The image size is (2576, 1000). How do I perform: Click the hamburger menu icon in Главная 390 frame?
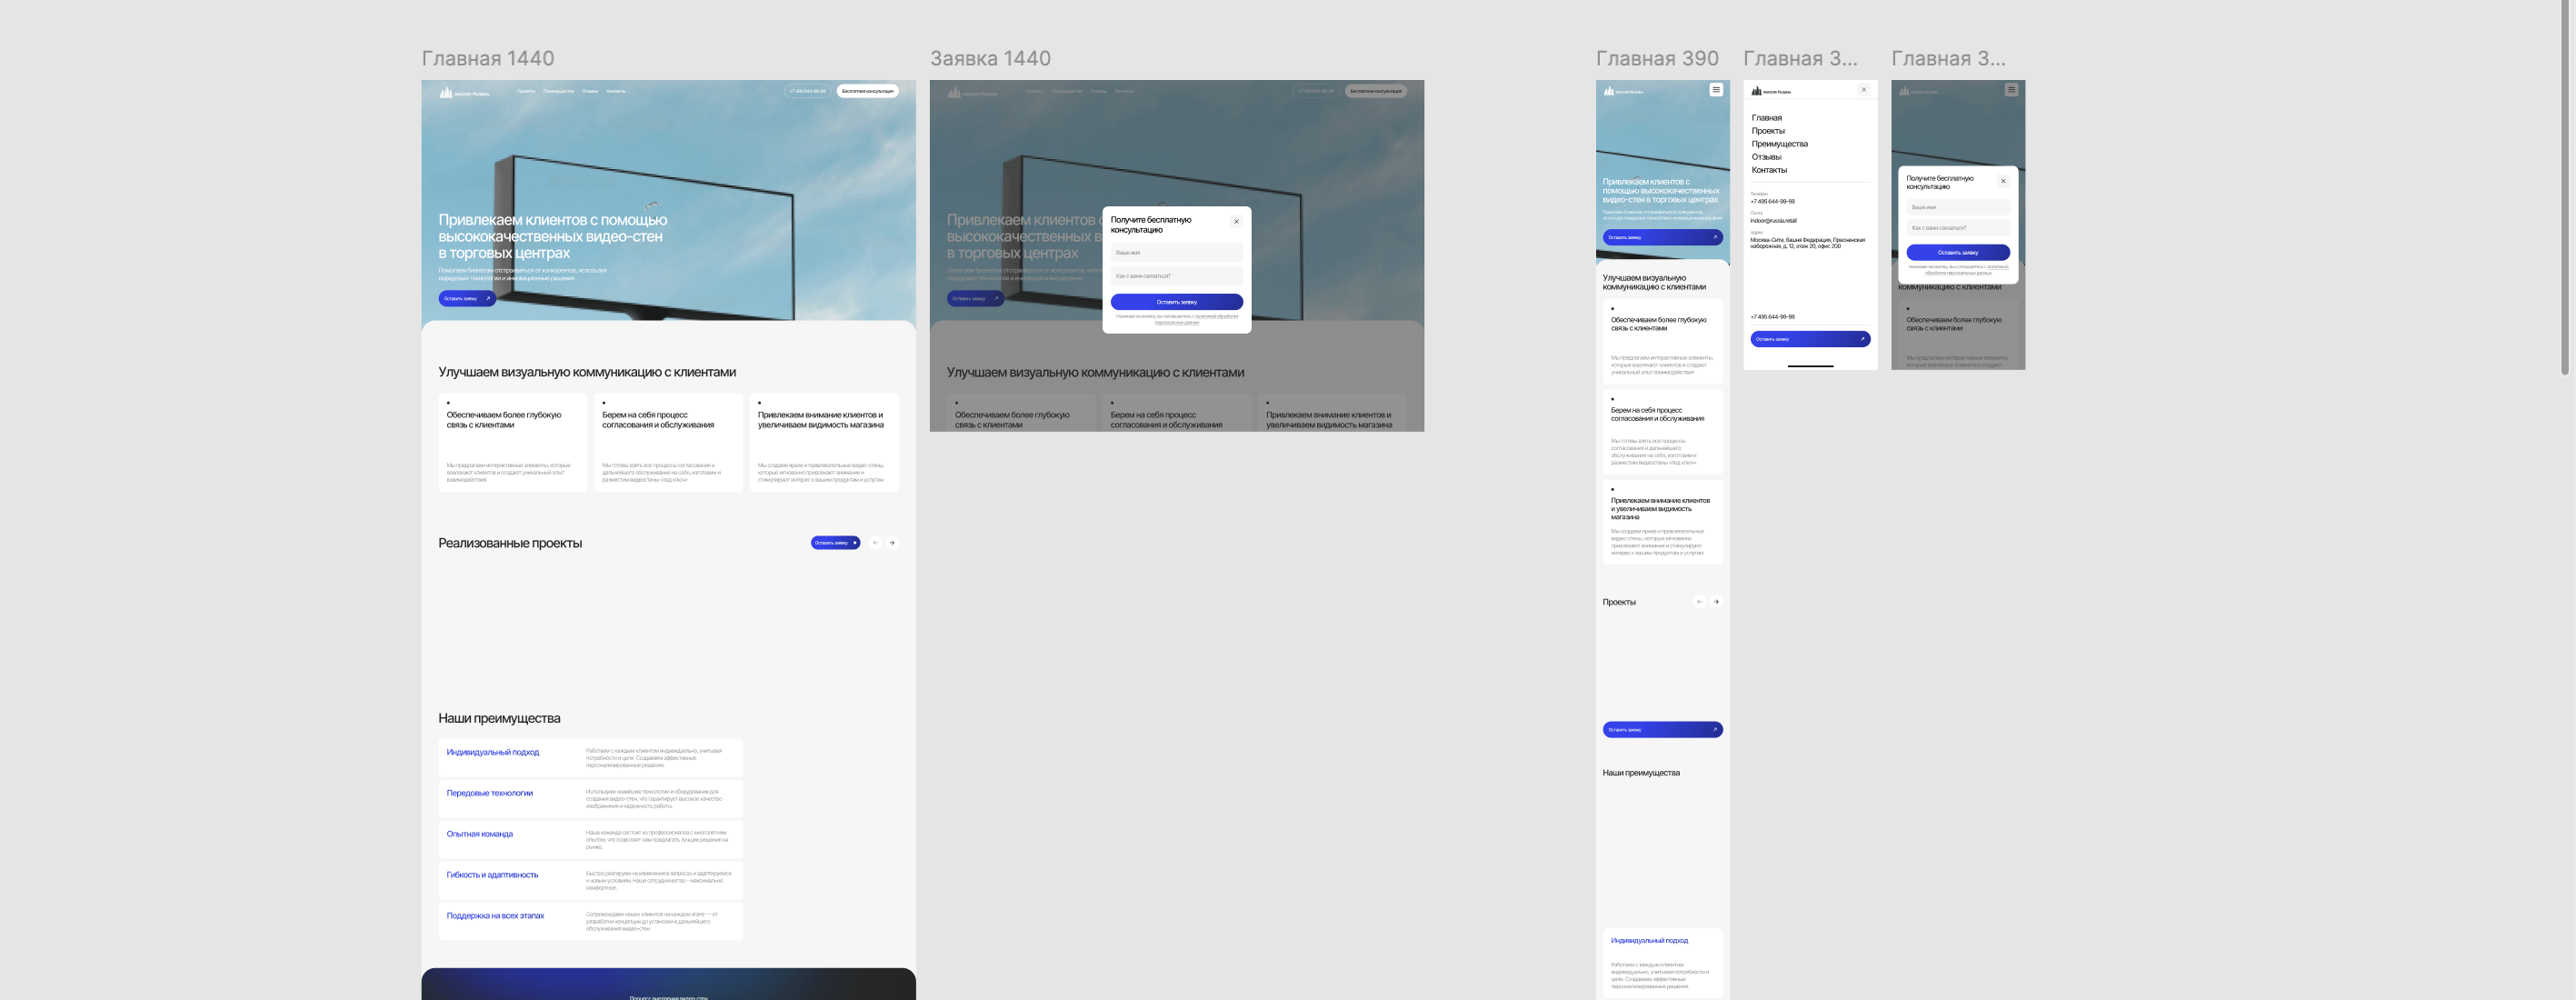tap(1715, 90)
